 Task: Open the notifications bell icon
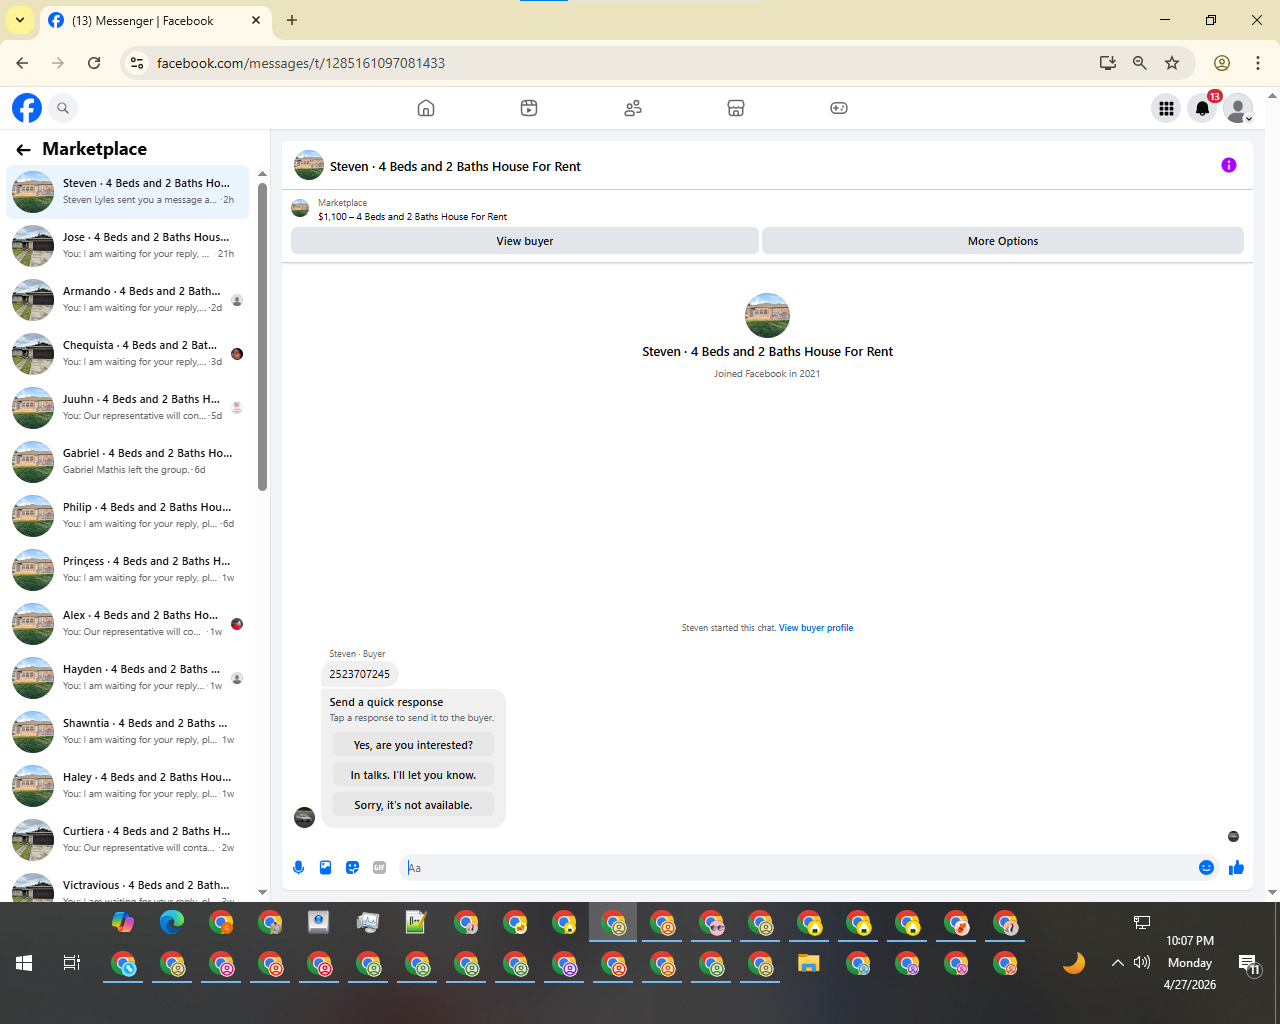pos(1203,108)
